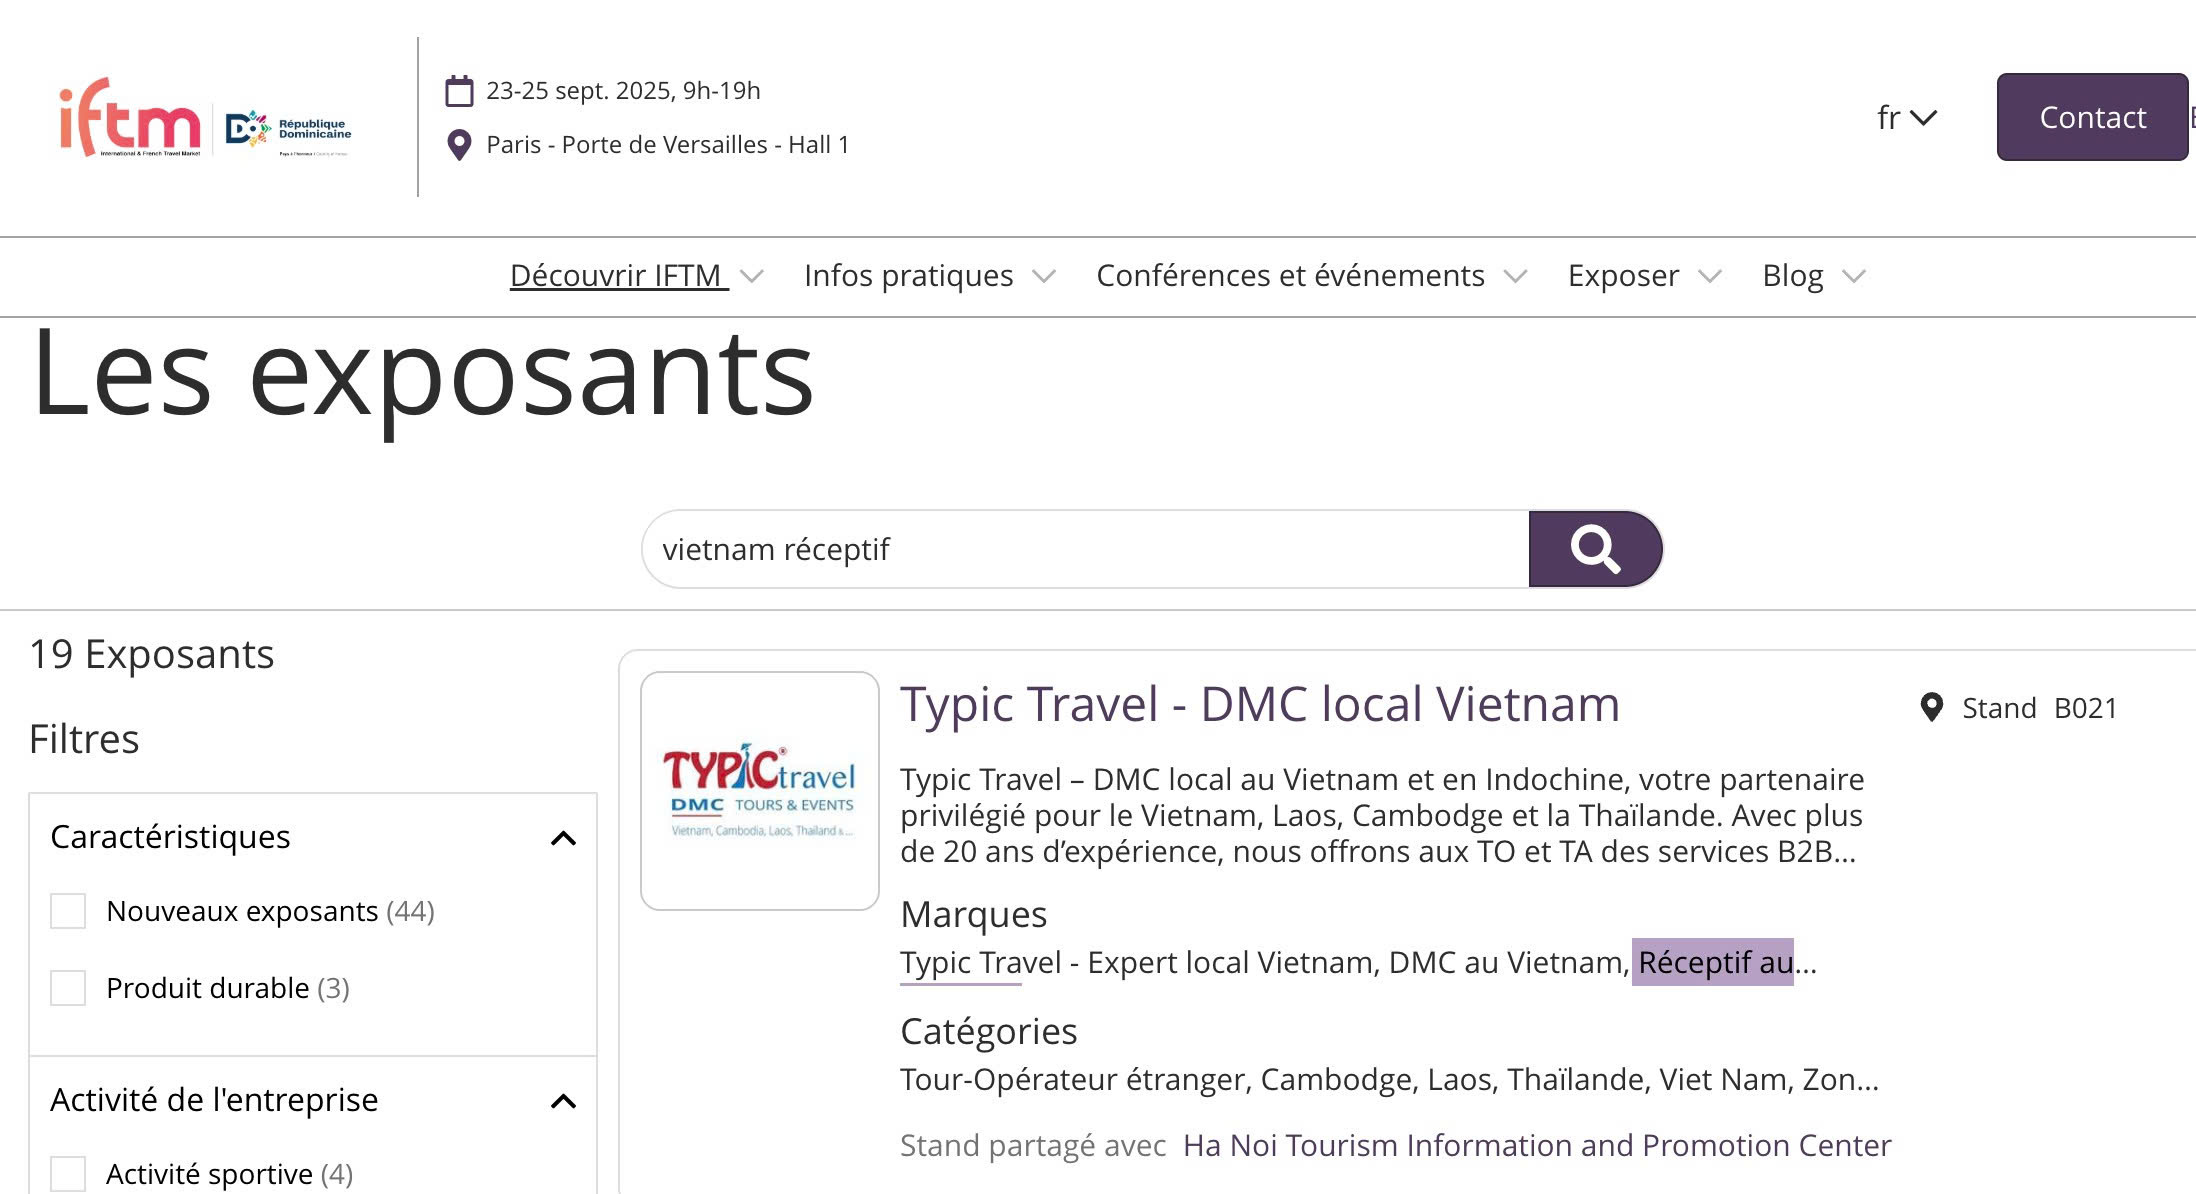Click the stand location pin icon

(x=1932, y=708)
